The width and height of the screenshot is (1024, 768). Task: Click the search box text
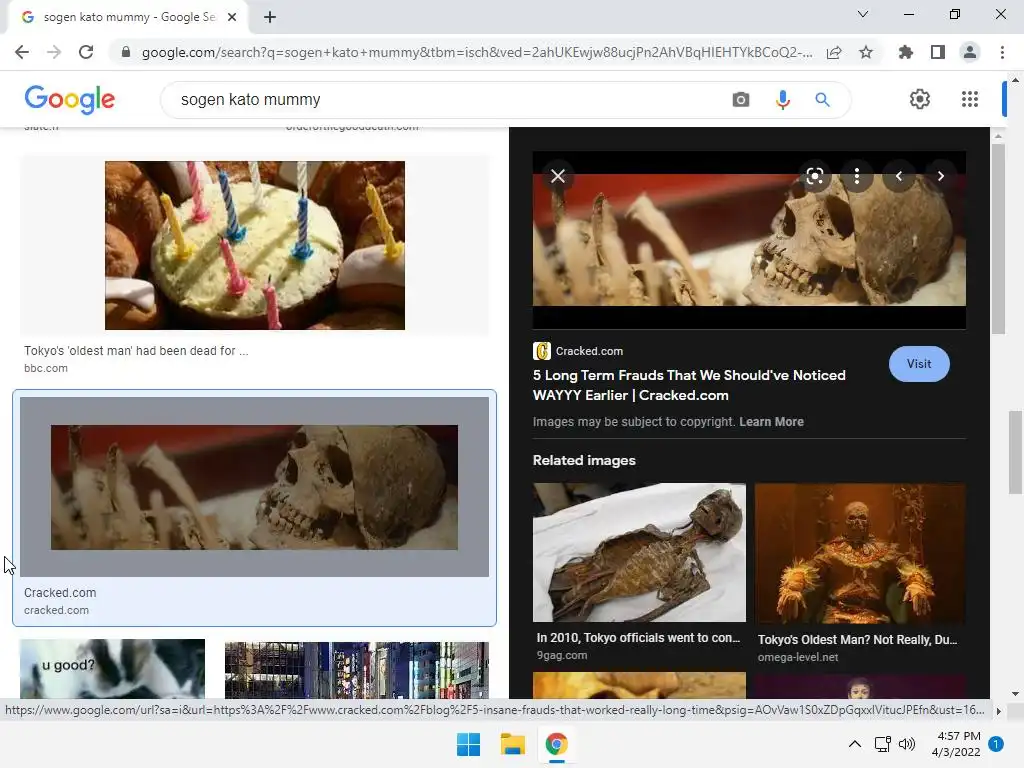[251, 99]
